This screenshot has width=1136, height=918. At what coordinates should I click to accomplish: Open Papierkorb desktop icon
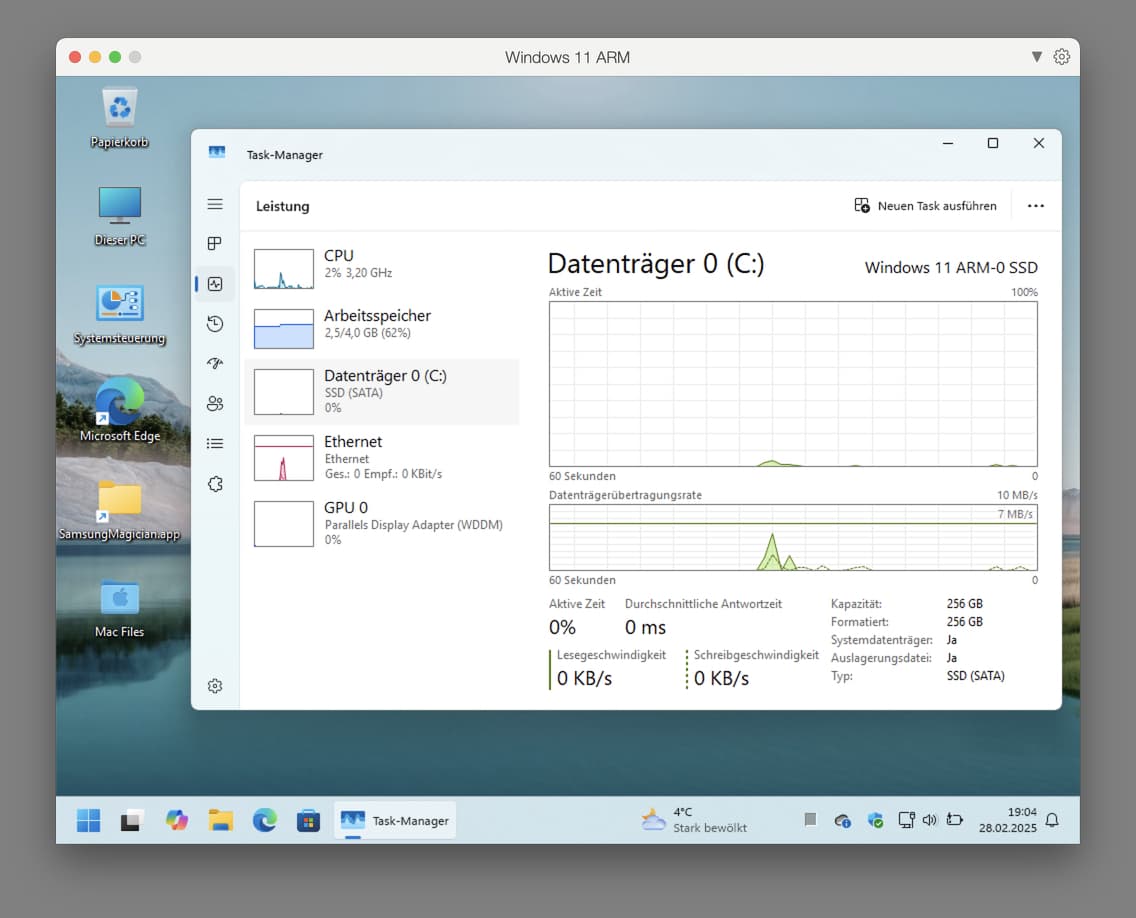120,118
